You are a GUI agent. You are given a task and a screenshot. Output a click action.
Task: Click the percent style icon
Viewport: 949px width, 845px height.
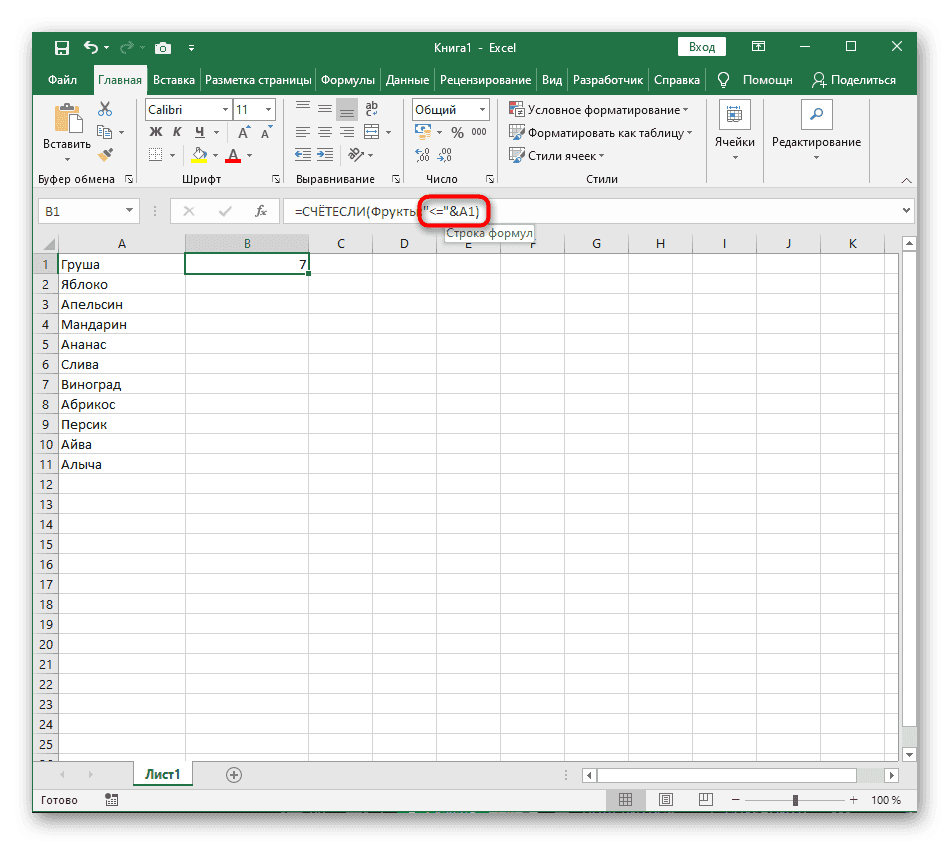[457, 132]
